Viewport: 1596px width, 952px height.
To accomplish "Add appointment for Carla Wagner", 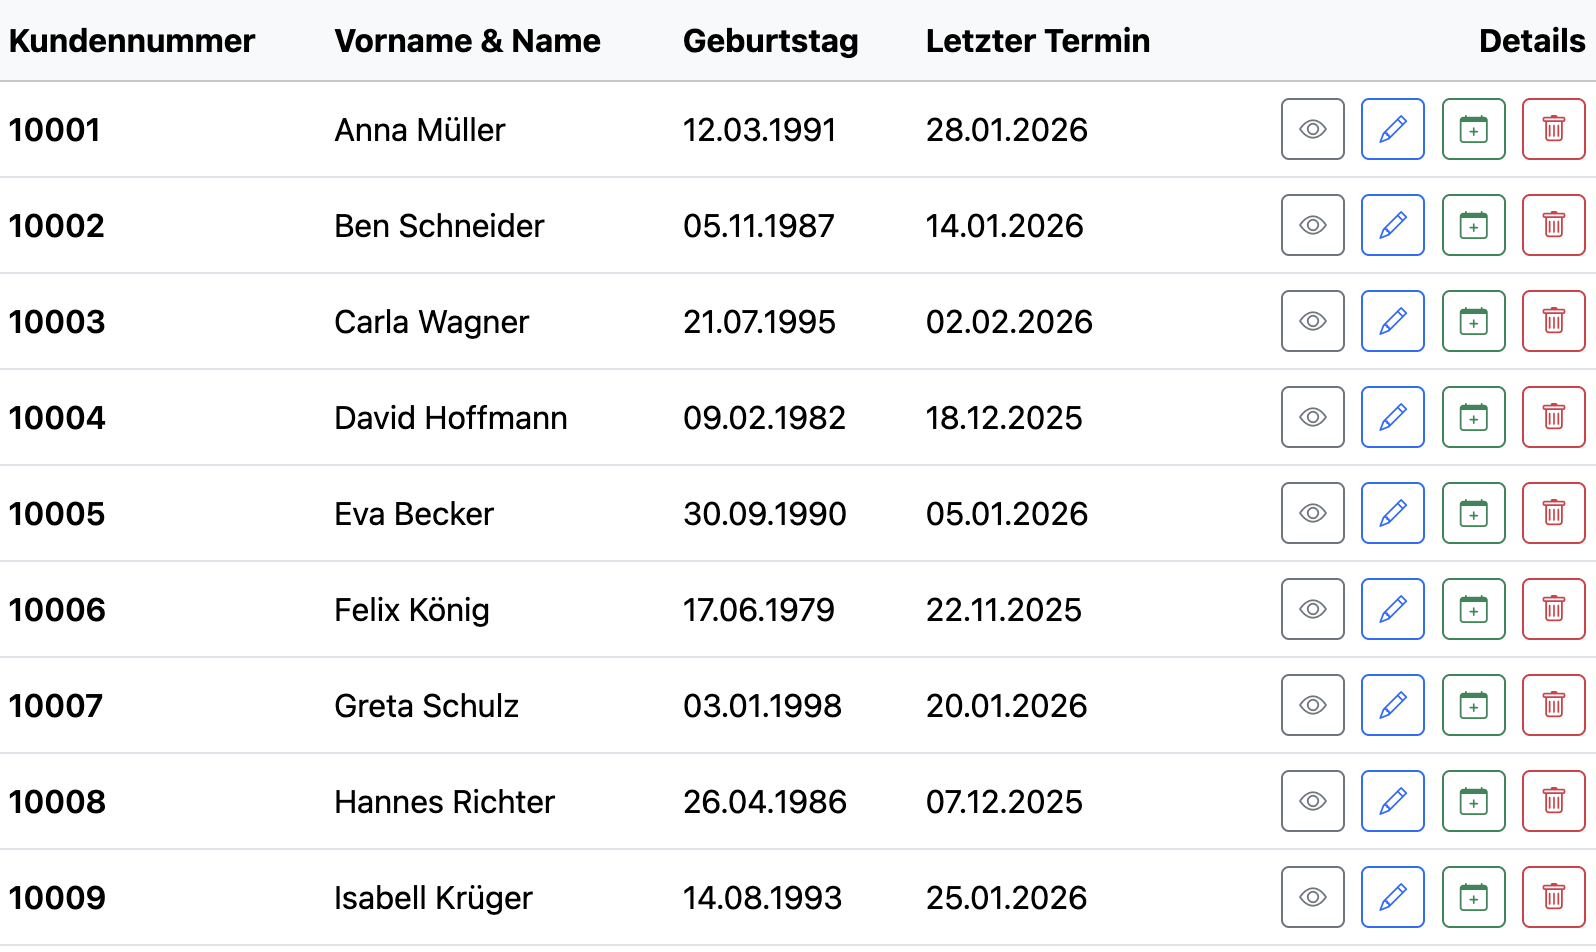I will [x=1473, y=321].
